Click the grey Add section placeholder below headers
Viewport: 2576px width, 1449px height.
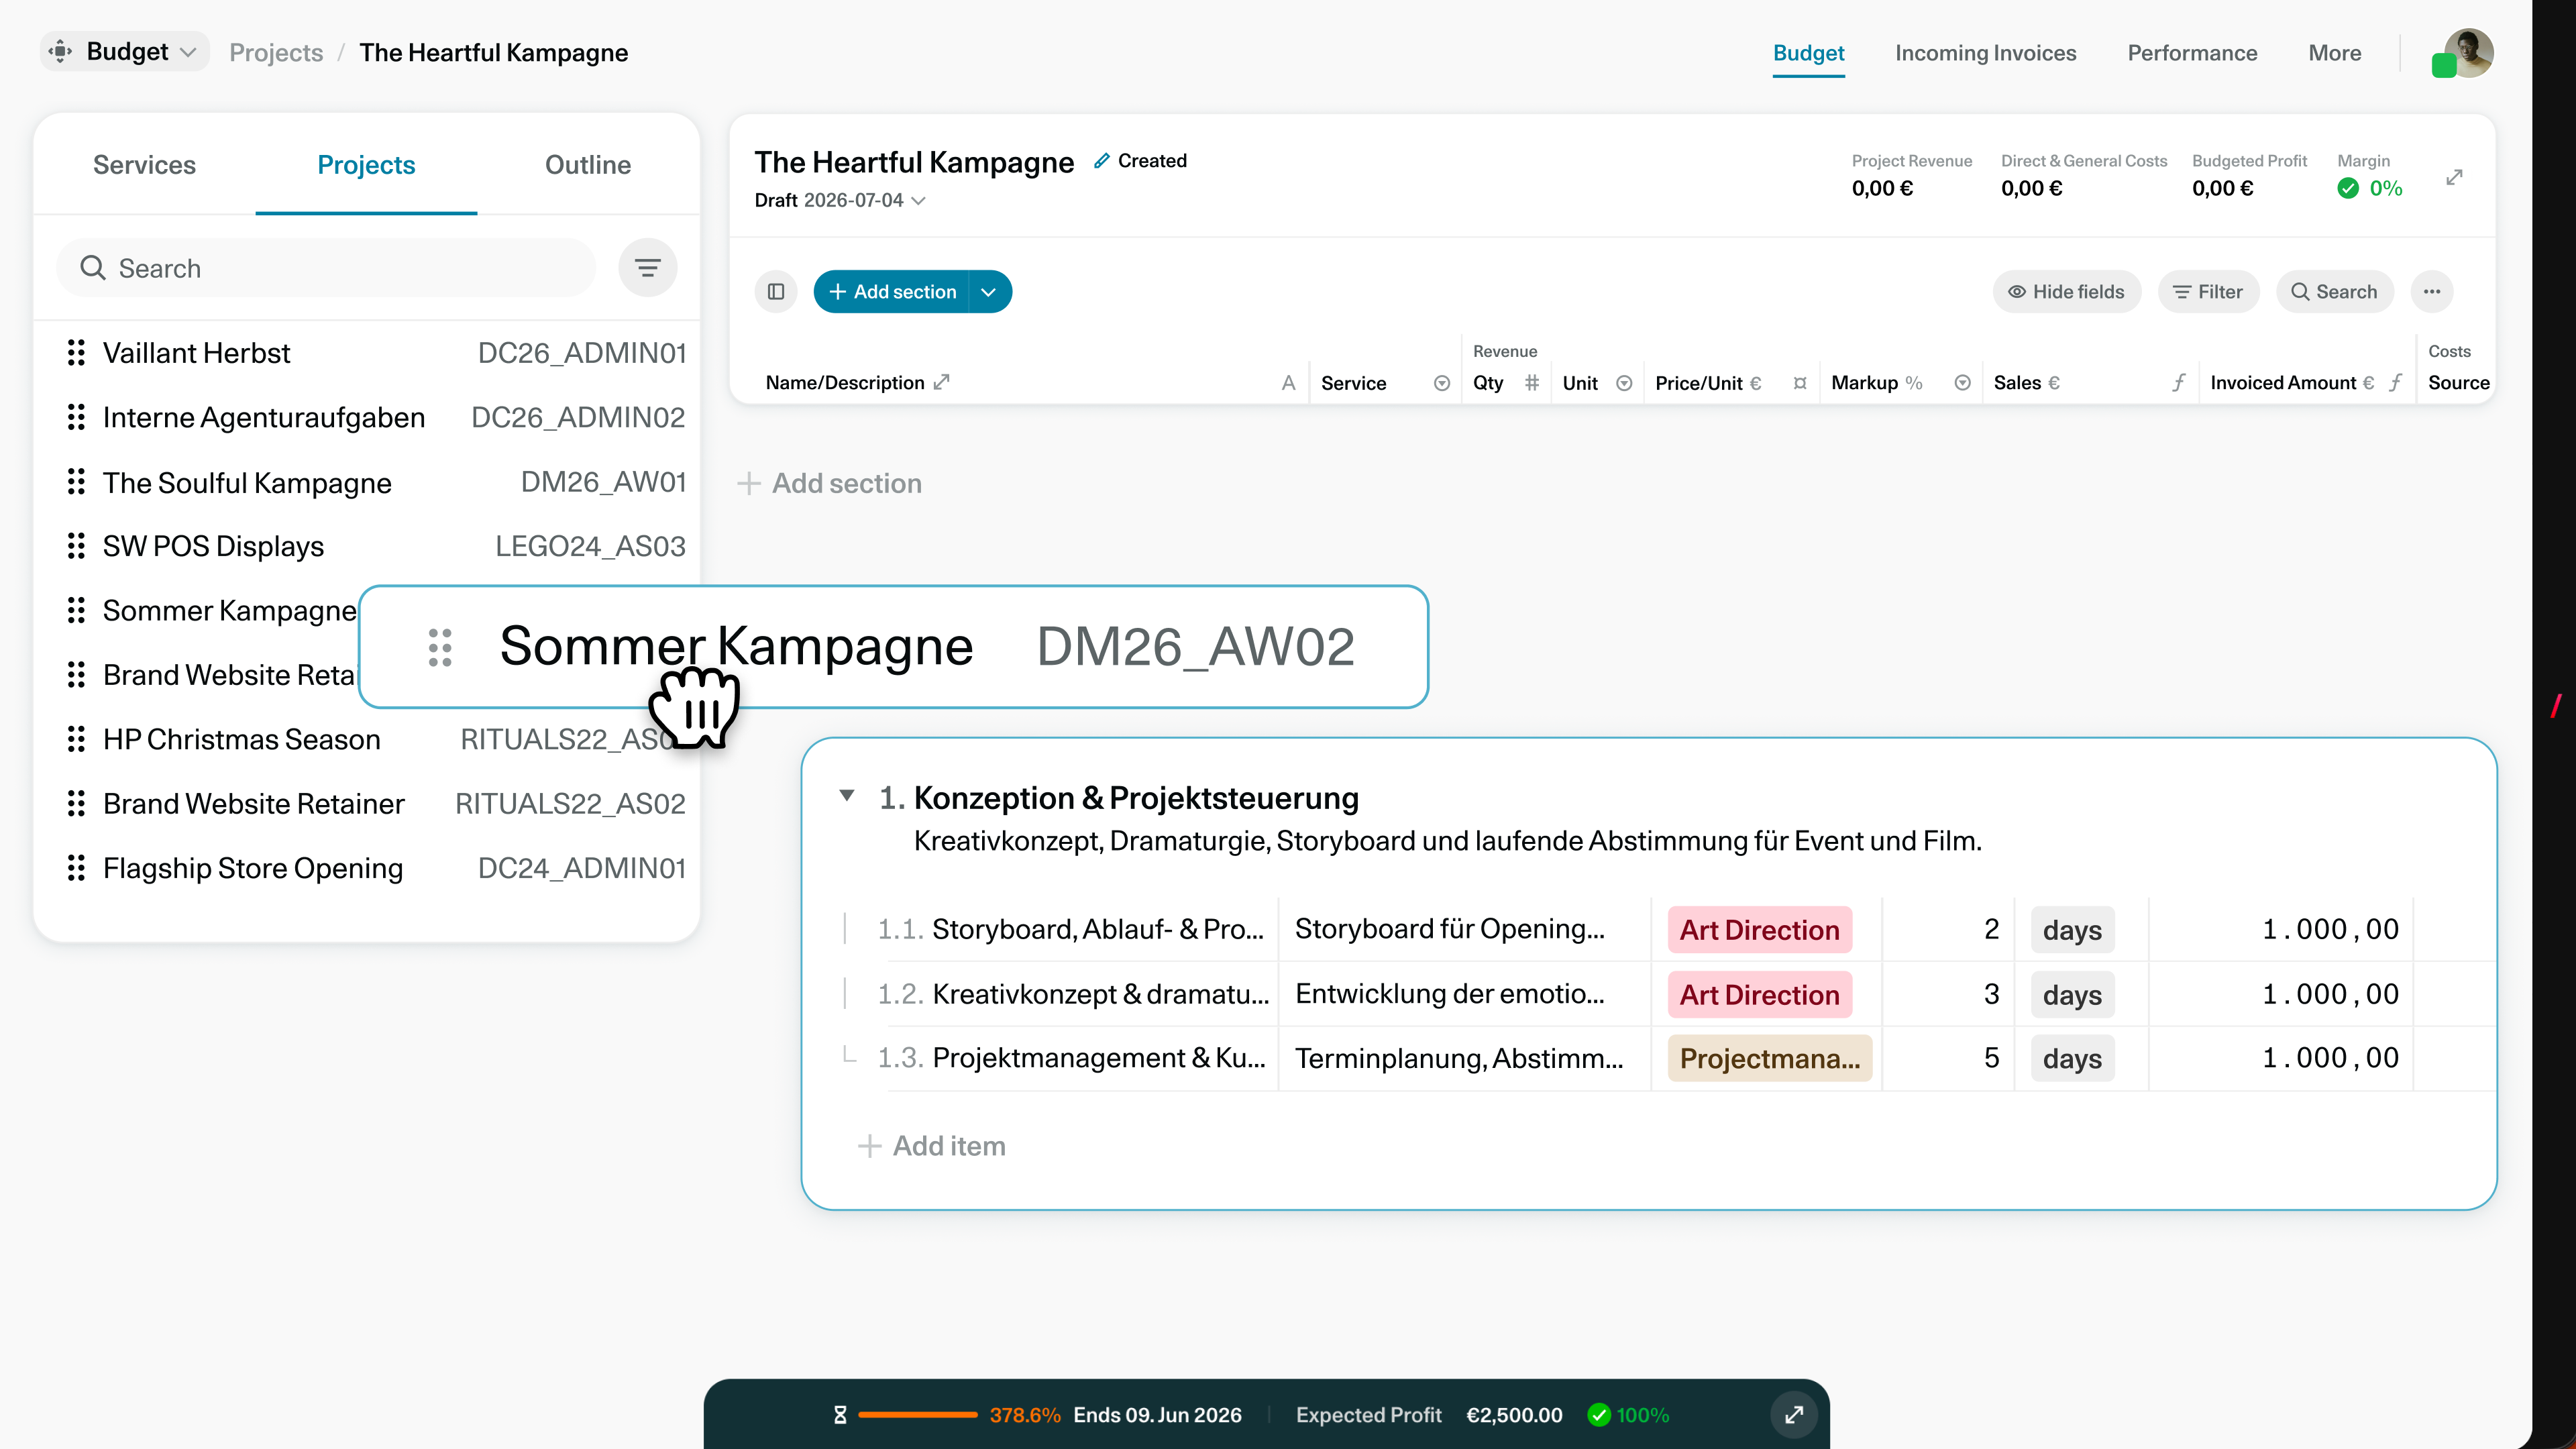pyautogui.click(x=830, y=484)
